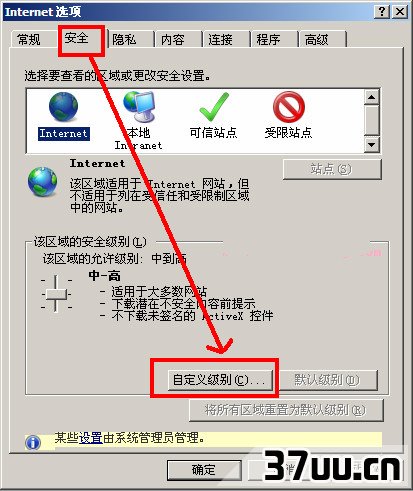
Task: Select the 本地 Intranet zone icon
Action: (x=139, y=106)
